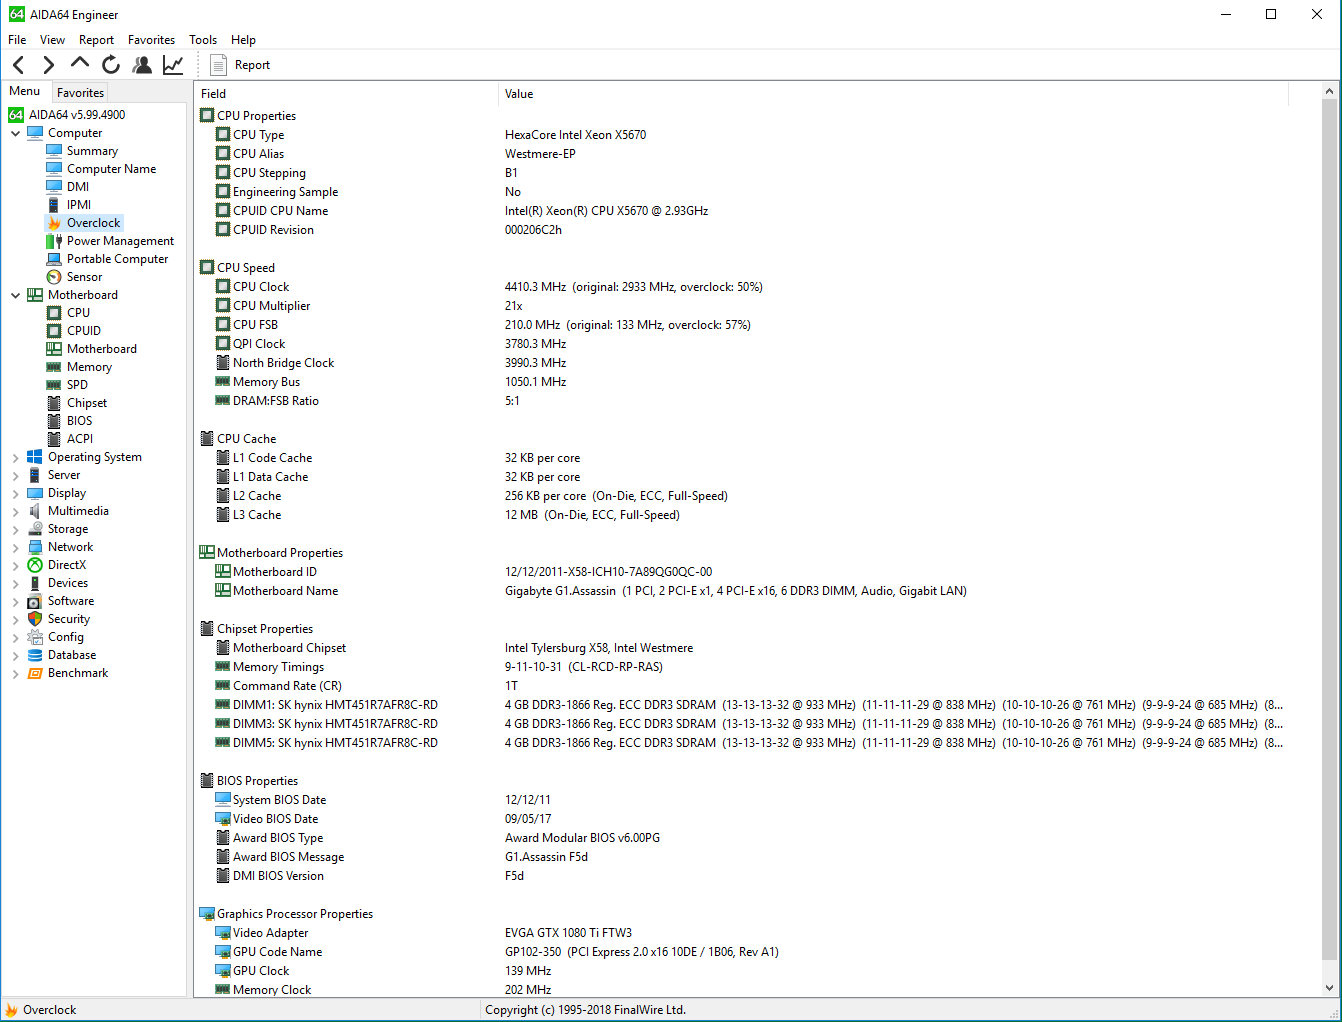Select AIDA64 v5.99.4900 root node

tap(77, 115)
